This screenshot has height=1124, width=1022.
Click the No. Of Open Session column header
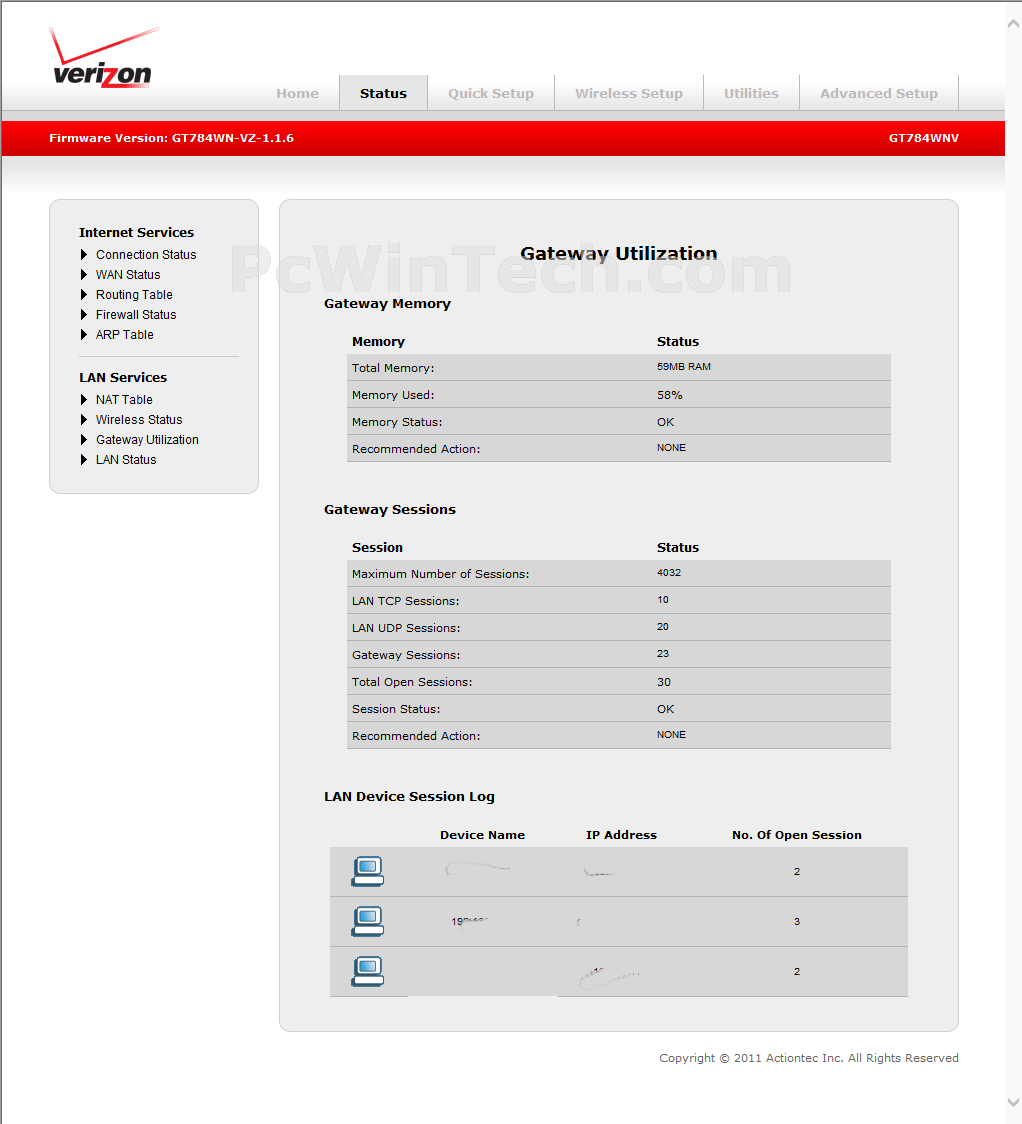point(797,835)
